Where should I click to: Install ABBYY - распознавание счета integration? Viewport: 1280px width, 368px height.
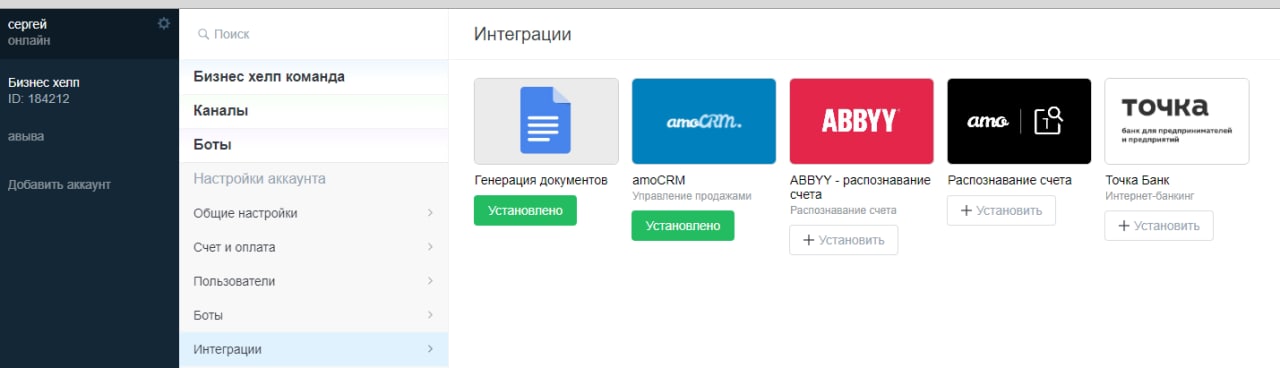tap(843, 240)
